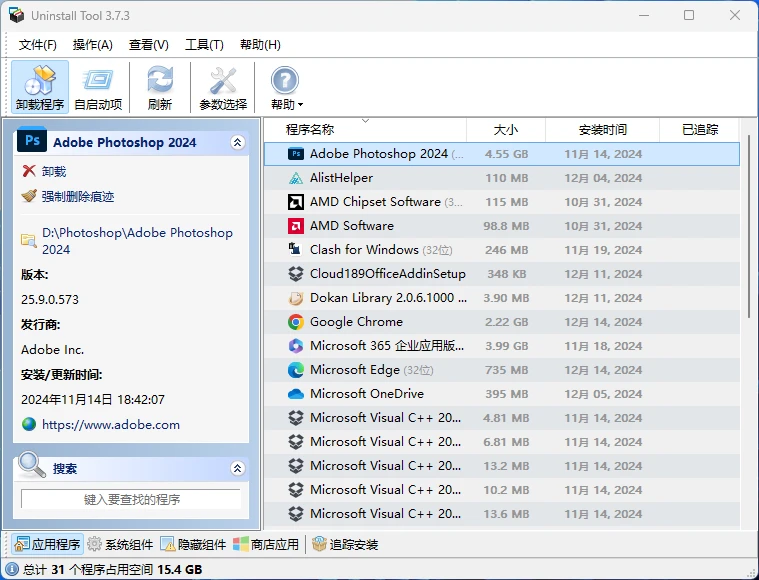The height and width of the screenshot is (580, 759).
Task: Select the AMD Software row name
Action: point(352,226)
